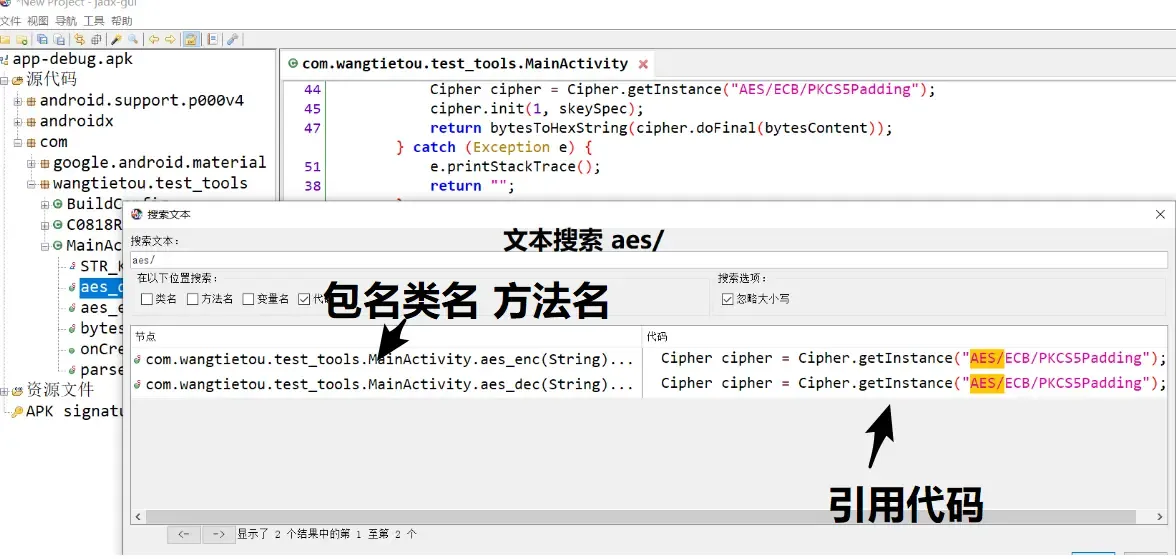Image resolution: width=1176 pixels, height=559 pixels.
Task: Click the 节点 column header
Action: point(386,337)
